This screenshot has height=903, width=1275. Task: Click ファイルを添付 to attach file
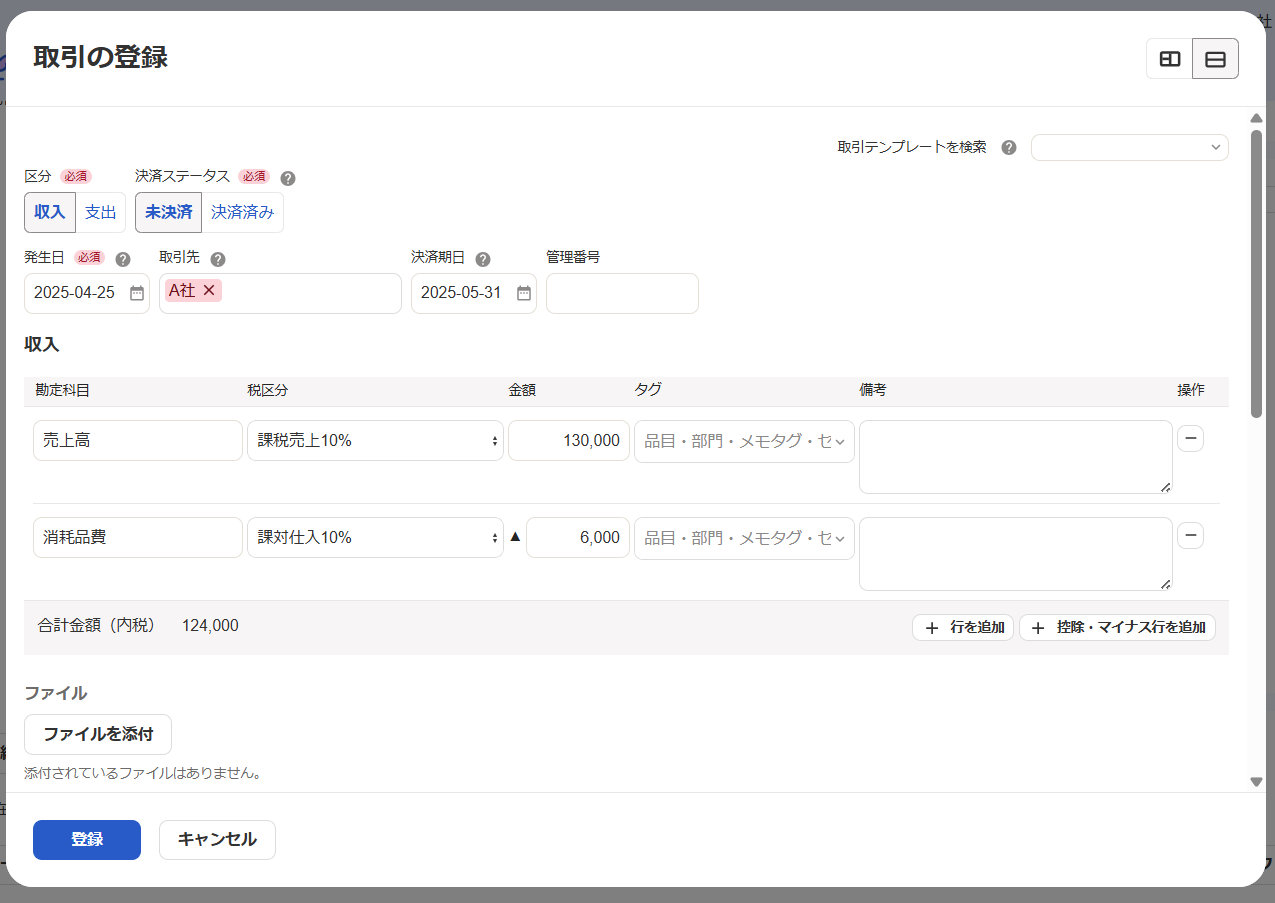[98, 734]
